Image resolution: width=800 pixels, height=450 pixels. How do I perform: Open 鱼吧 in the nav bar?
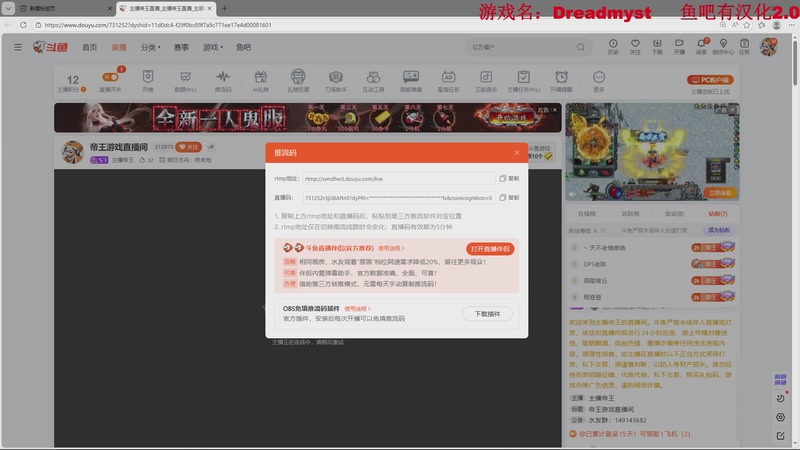tap(243, 47)
